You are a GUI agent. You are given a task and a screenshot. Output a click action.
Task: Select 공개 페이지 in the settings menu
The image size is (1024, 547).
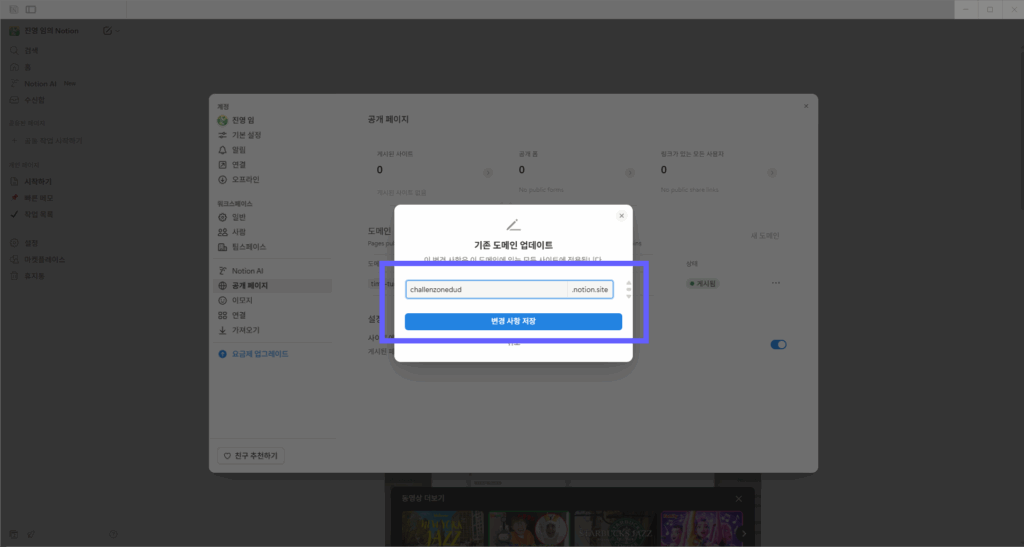pyautogui.click(x=272, y=285)
